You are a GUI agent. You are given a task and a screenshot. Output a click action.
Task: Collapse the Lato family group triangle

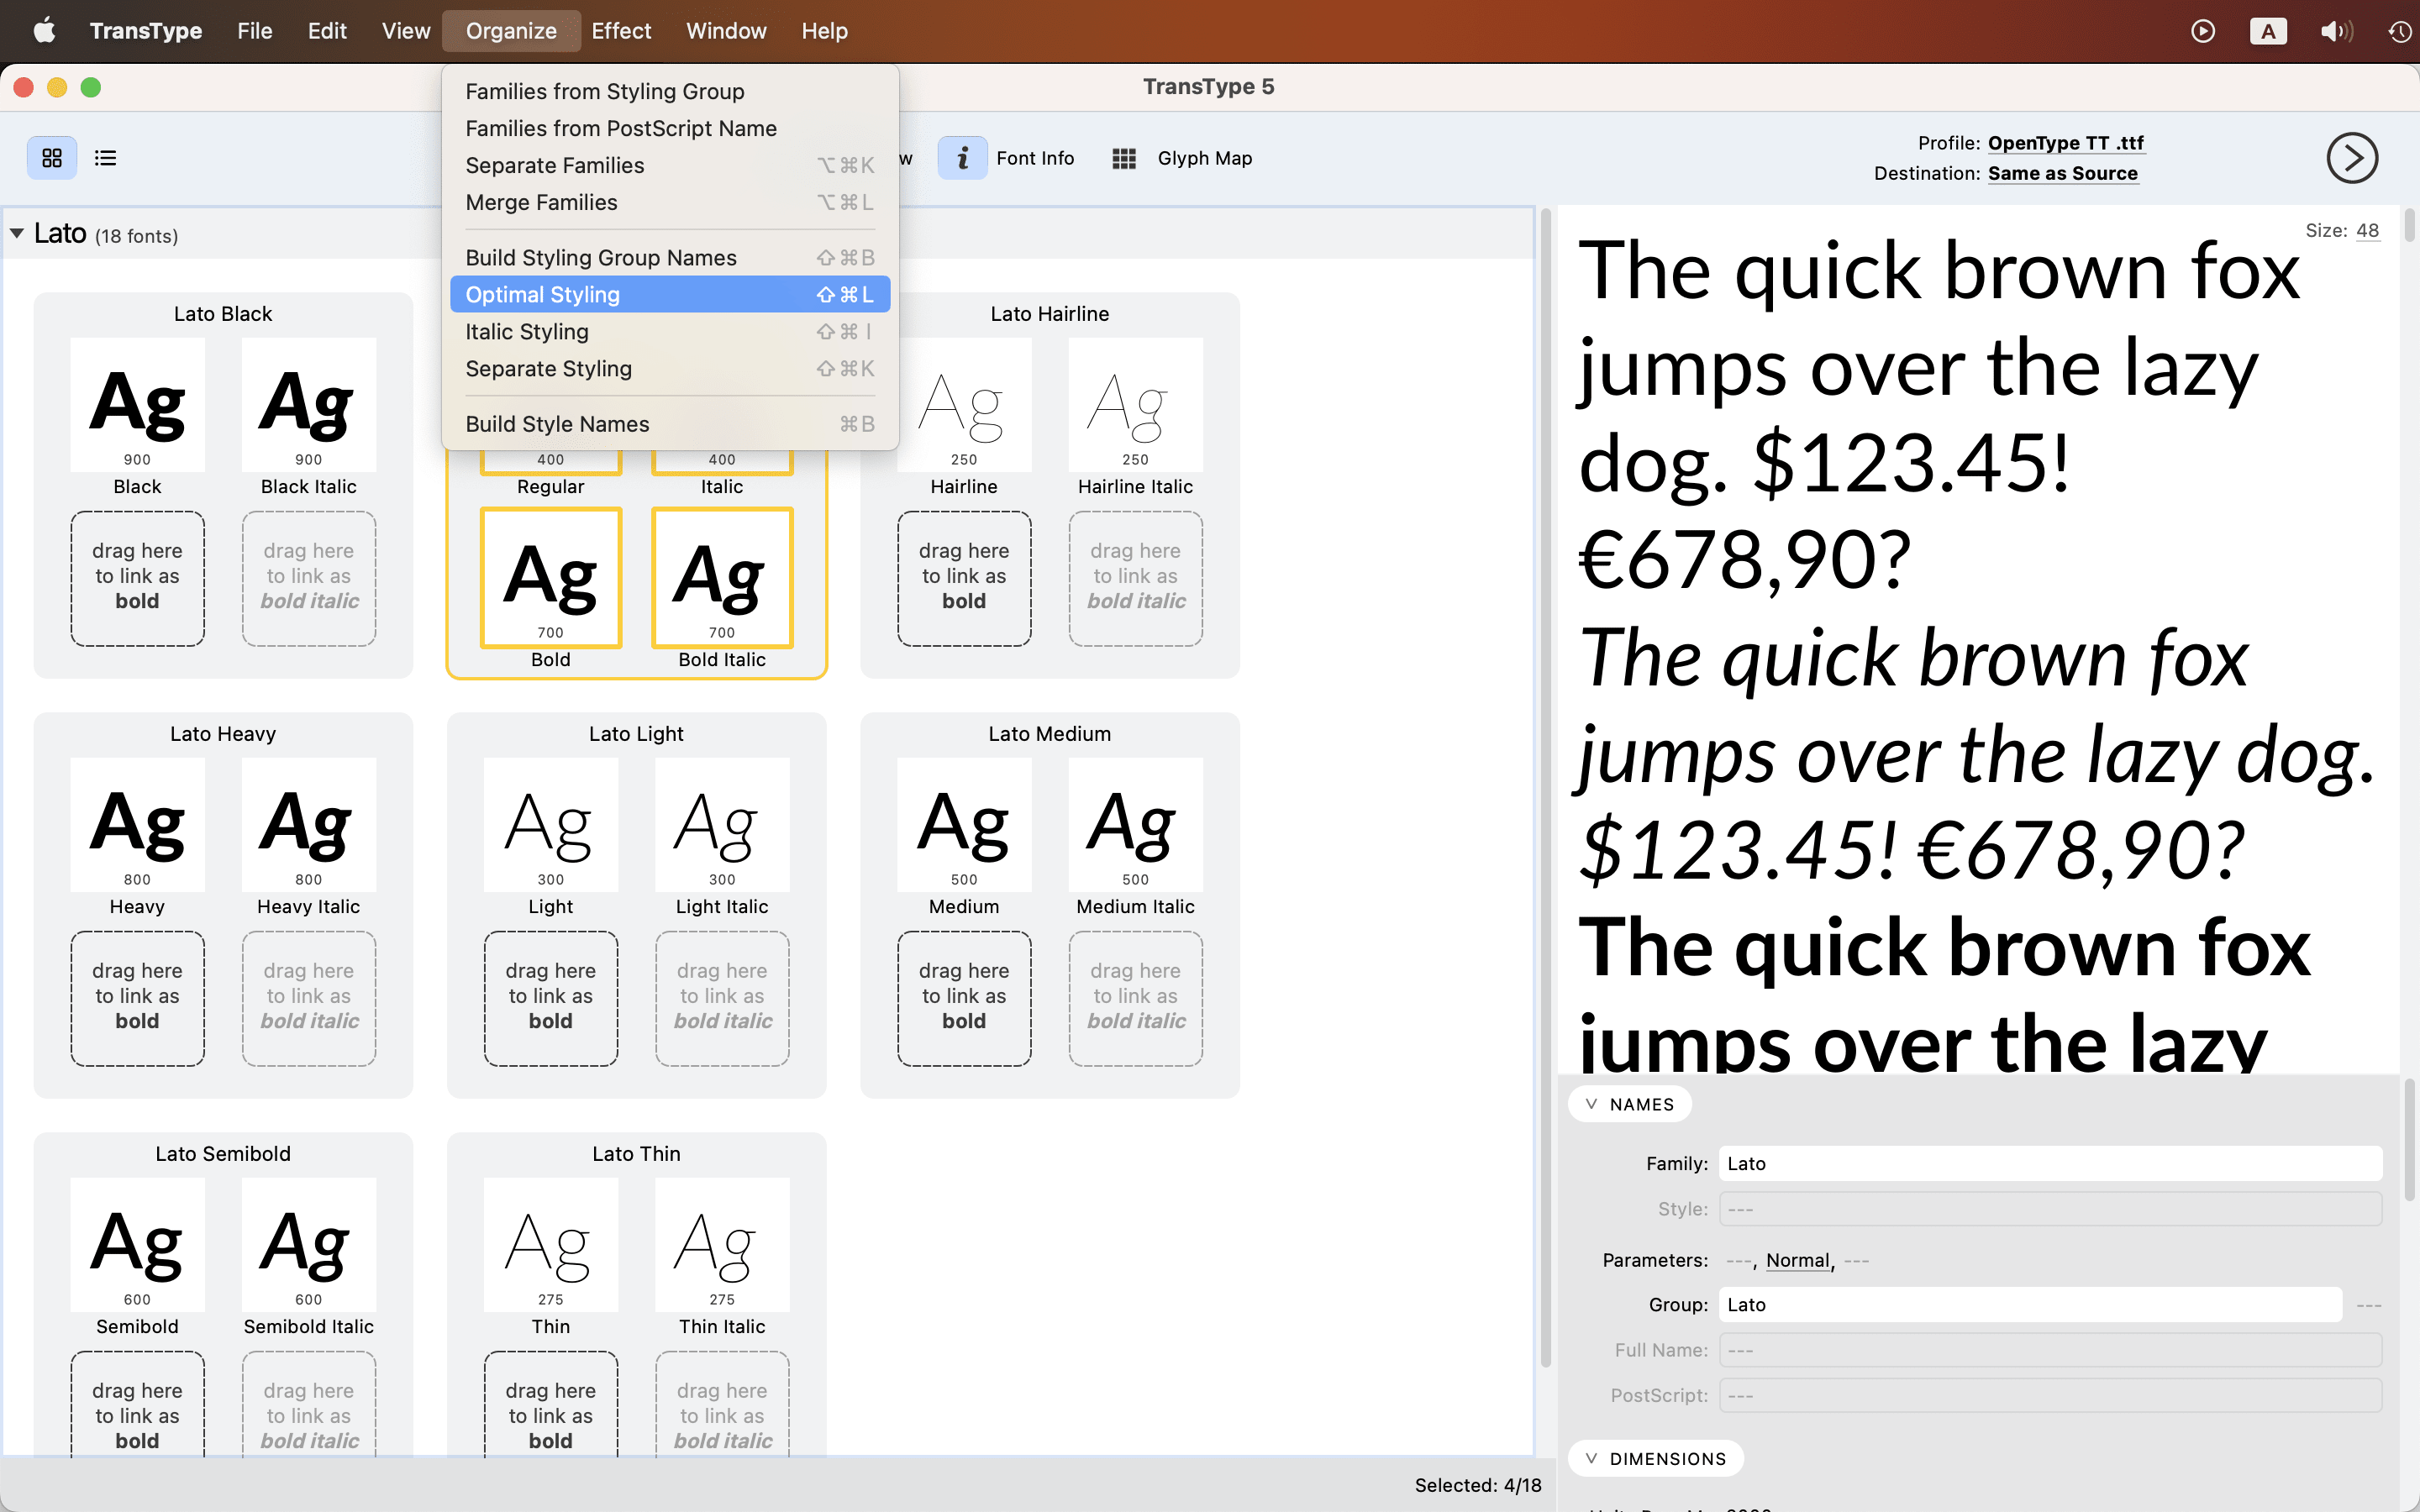tap(17, 234)
